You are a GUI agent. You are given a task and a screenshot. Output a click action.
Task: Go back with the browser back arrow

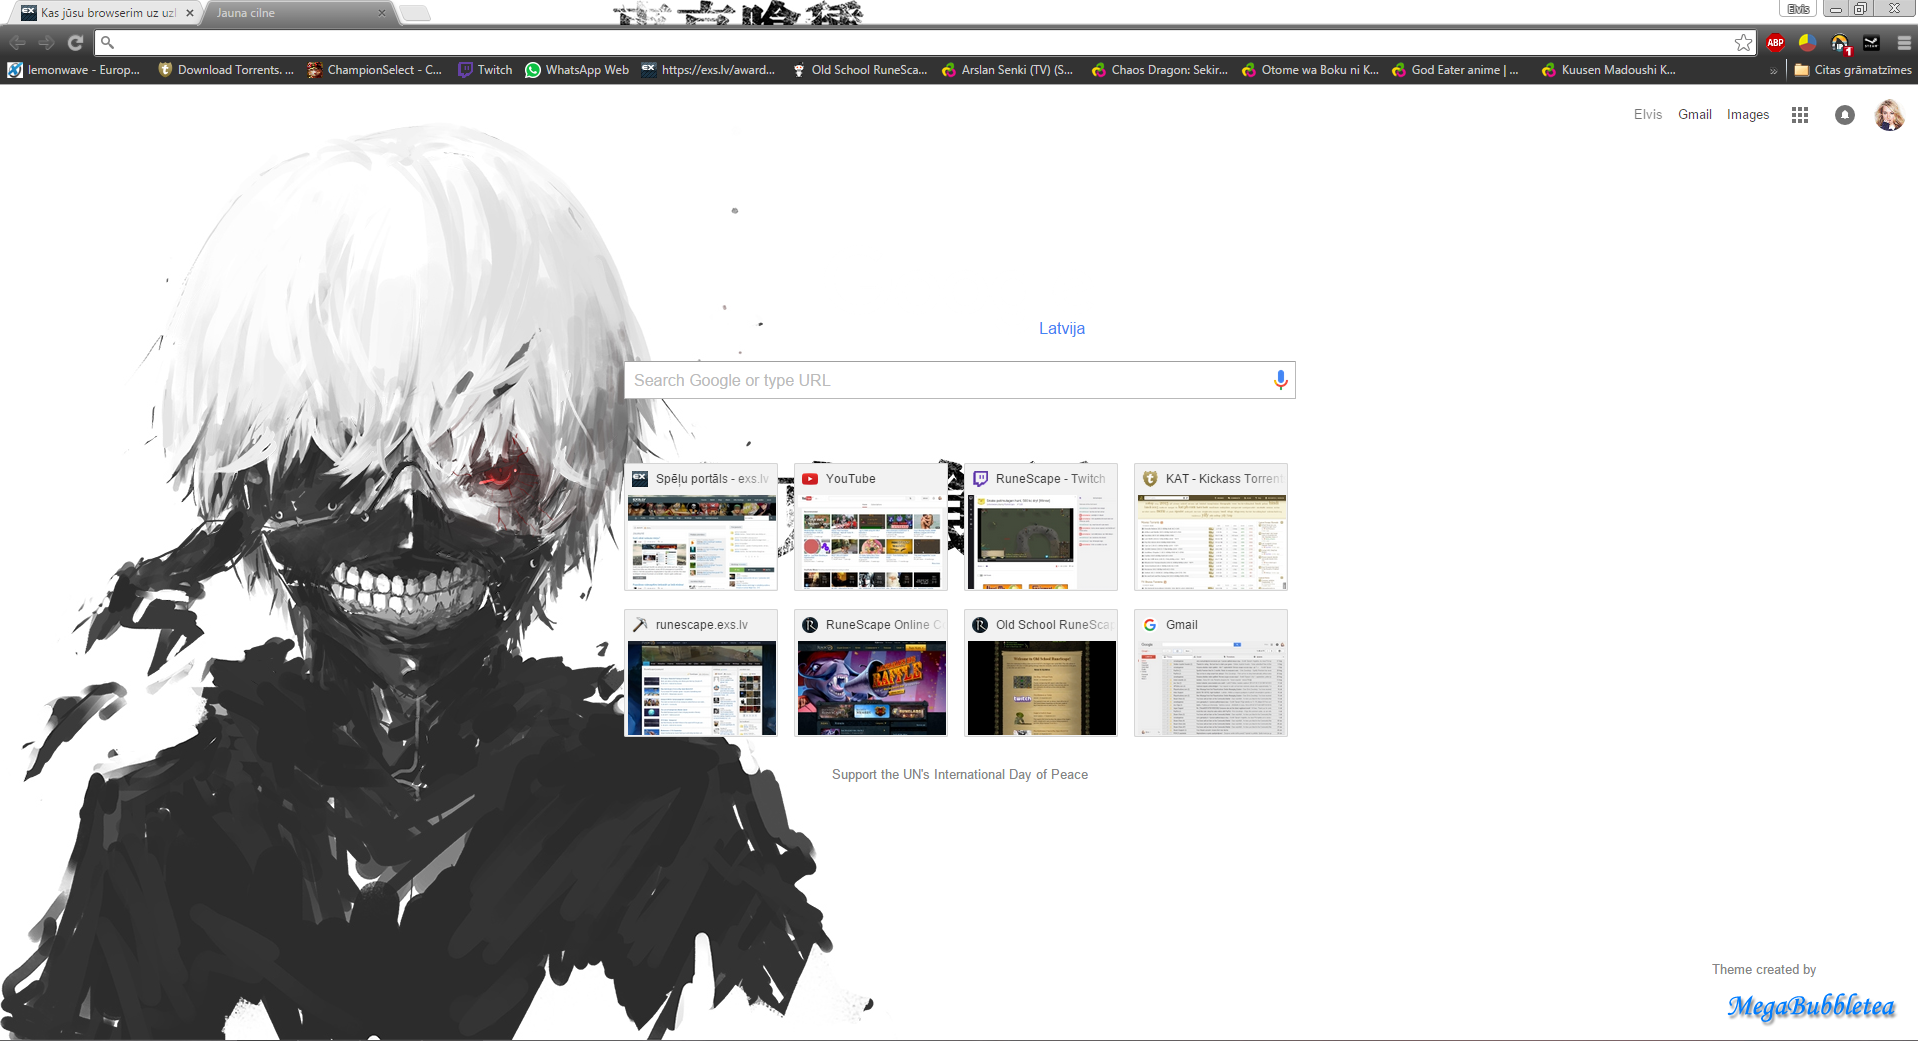pyautogui.click(x=17, y=43)
